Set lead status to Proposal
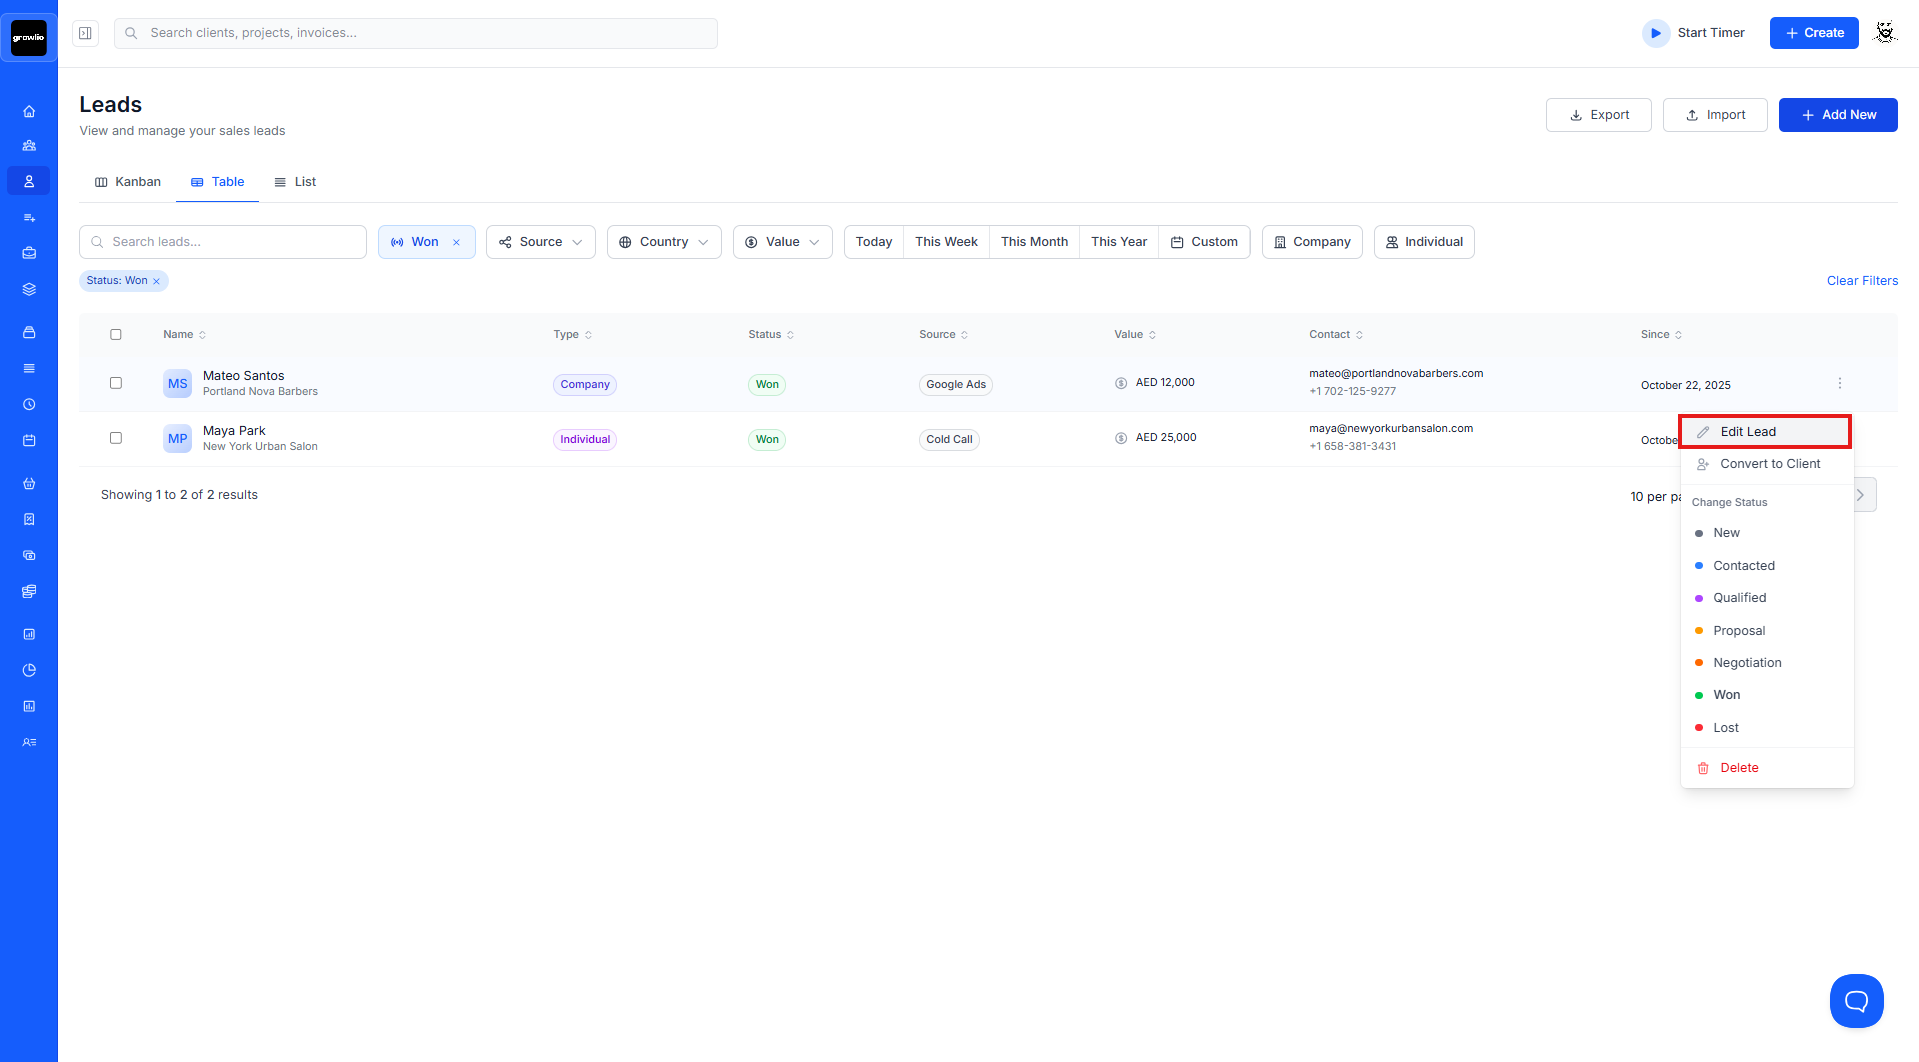Image resolution: width=1919 pixels, height=1062 pixels. (x=1766, y=631)
